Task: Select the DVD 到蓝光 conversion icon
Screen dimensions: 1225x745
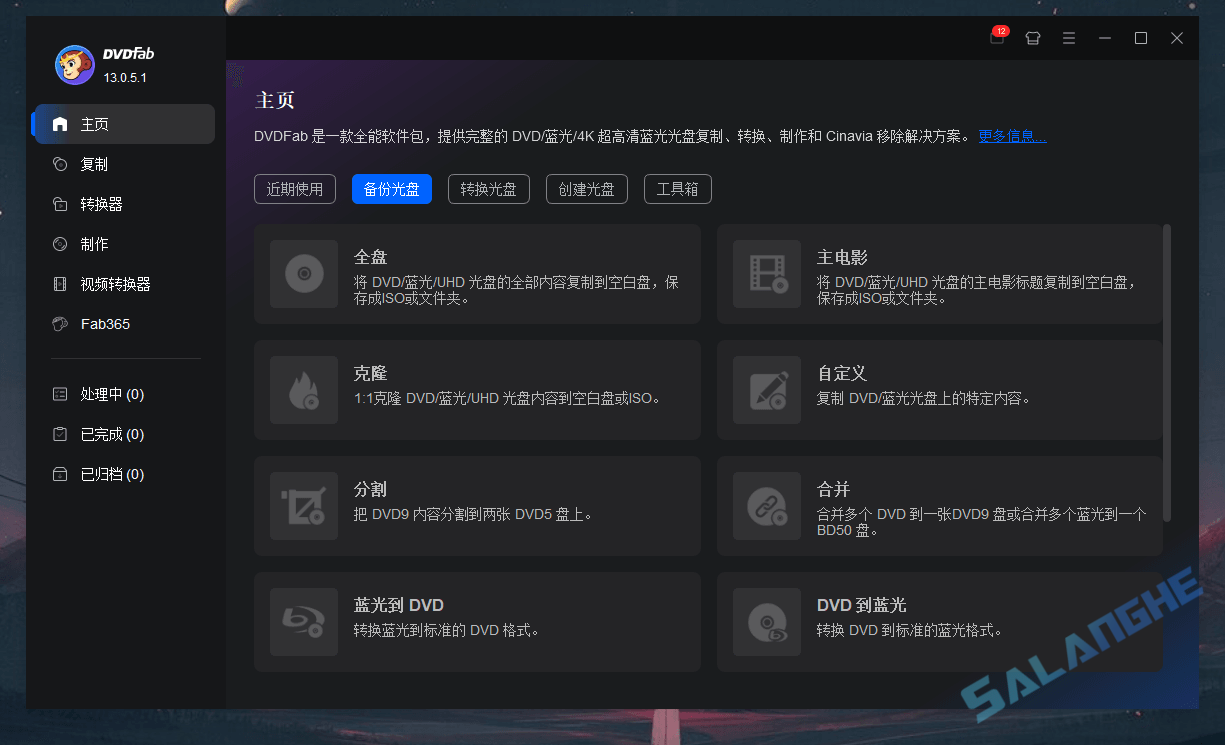Action: coord(766,621)
